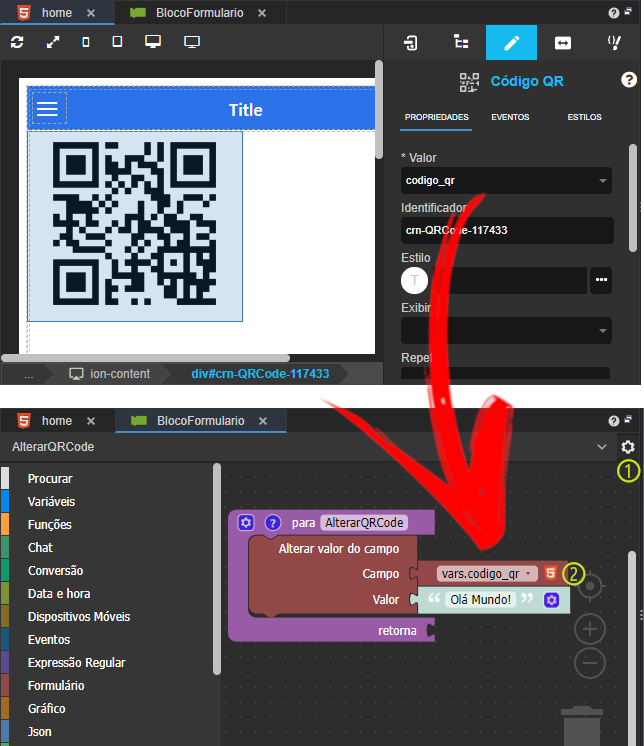
Task: Click the preview horizontal scrollbar
Action: click(145, 358)
